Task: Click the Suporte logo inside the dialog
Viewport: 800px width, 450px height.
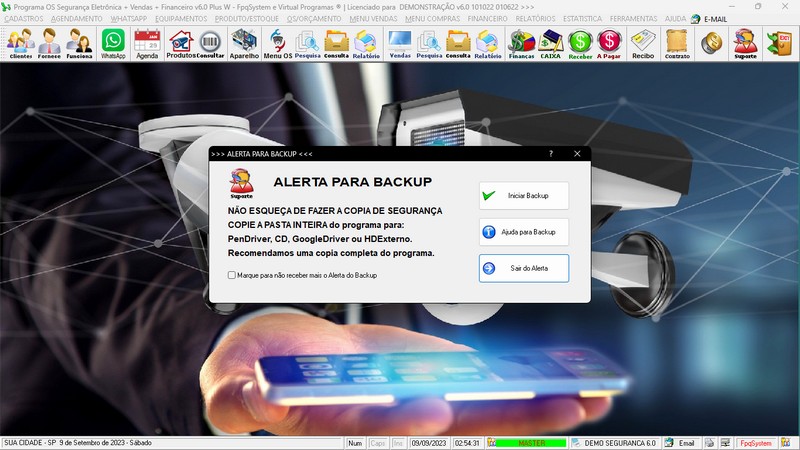Action: [241, 184]
